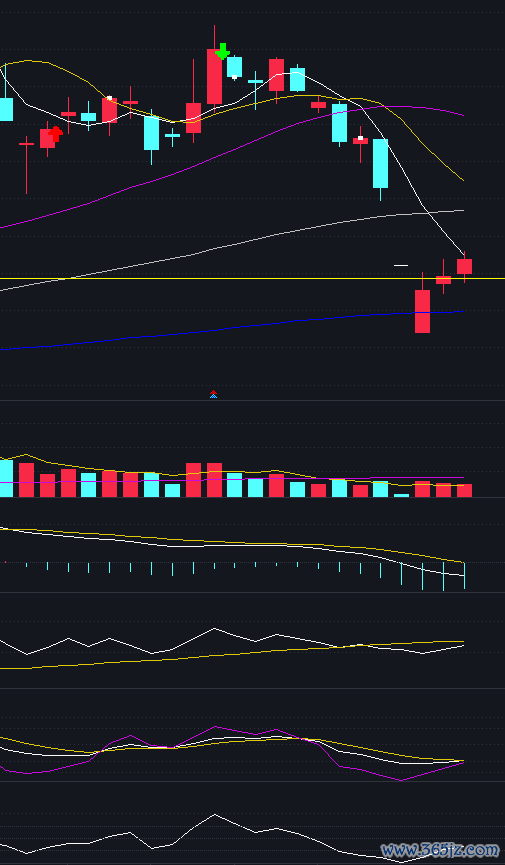Click the shortest cyan volume bar
The height and width of the screenshot is (865, 505).
pos(401,495)
